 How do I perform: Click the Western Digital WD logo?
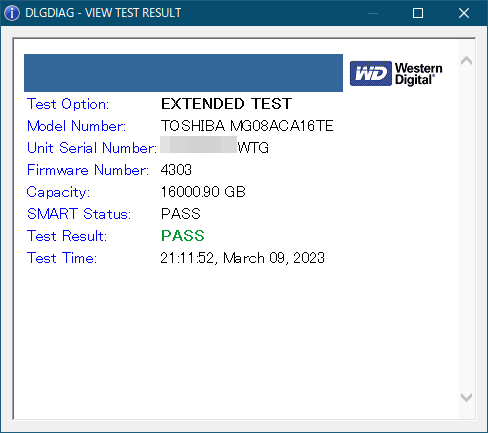point(396,73)
